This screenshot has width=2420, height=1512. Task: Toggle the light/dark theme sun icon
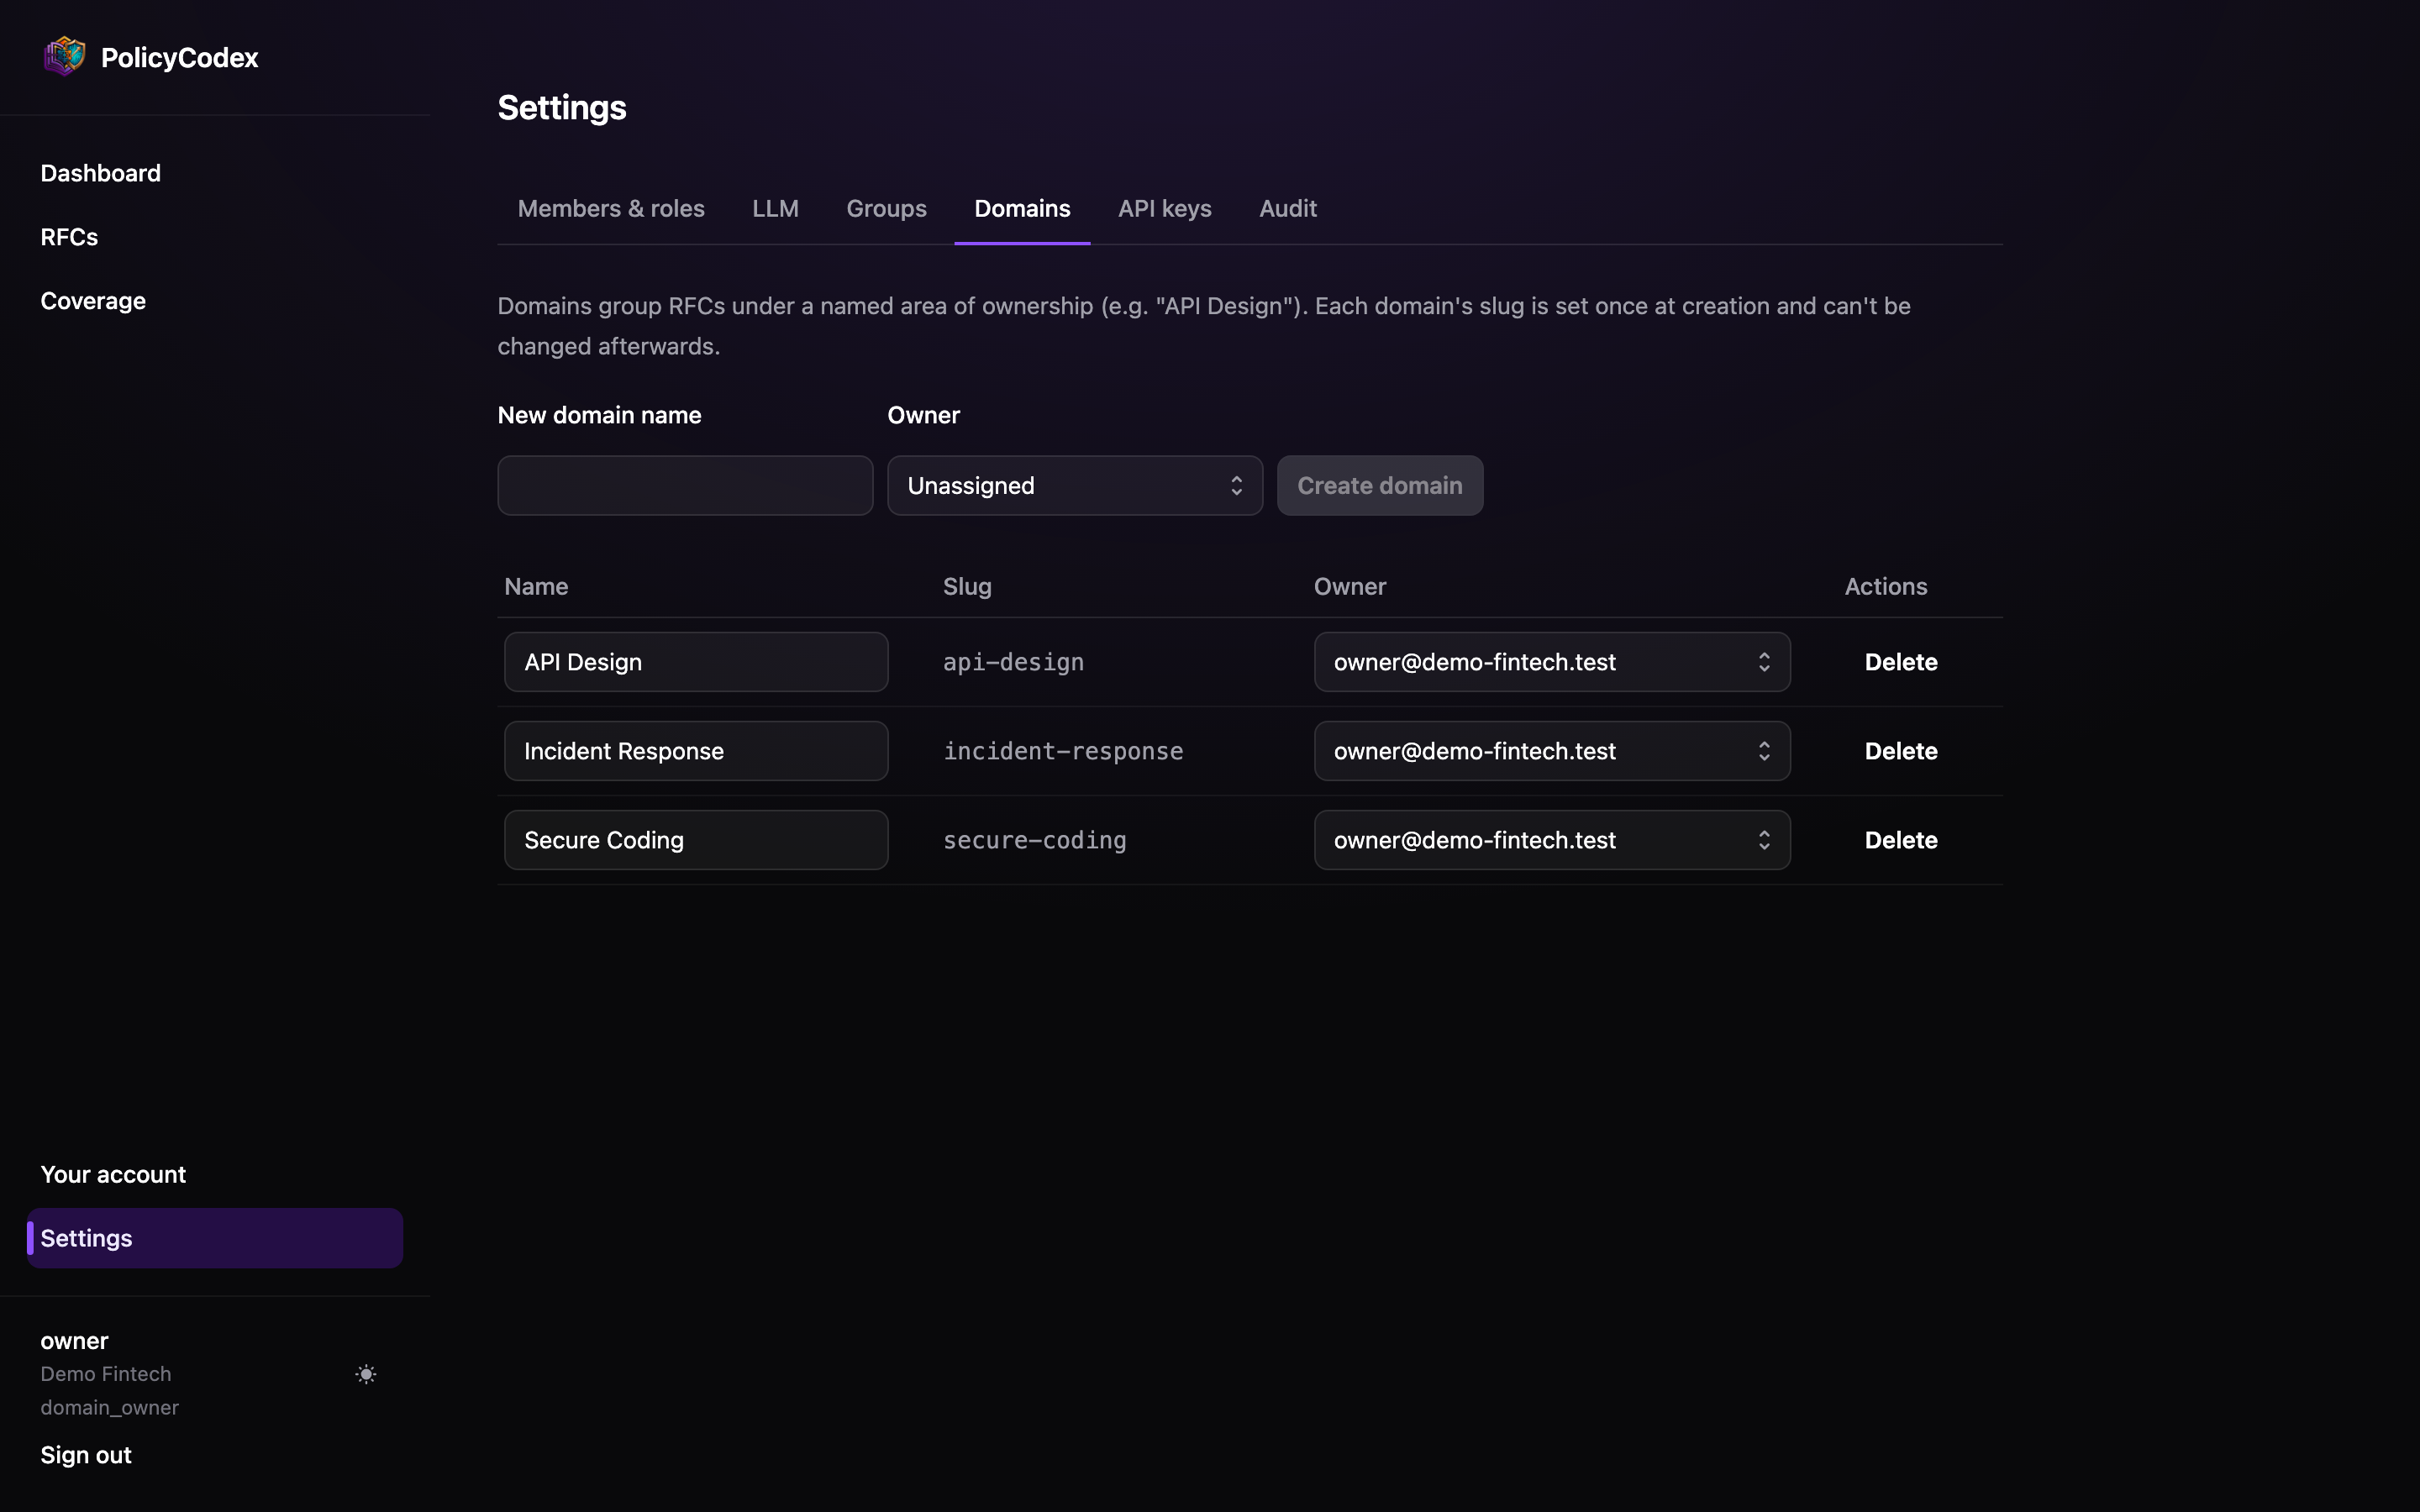tap(366, 1374)
